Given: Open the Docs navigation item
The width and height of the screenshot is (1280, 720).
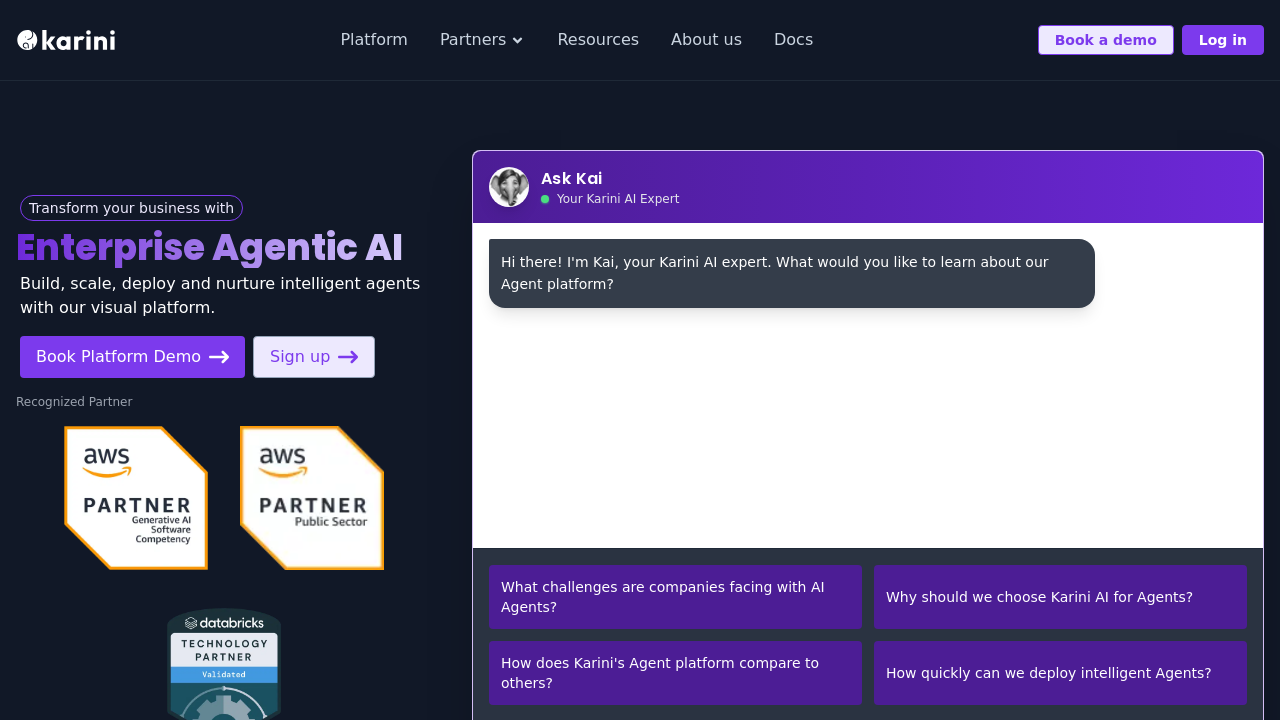Looking at the screenshot, I should 793,39.
